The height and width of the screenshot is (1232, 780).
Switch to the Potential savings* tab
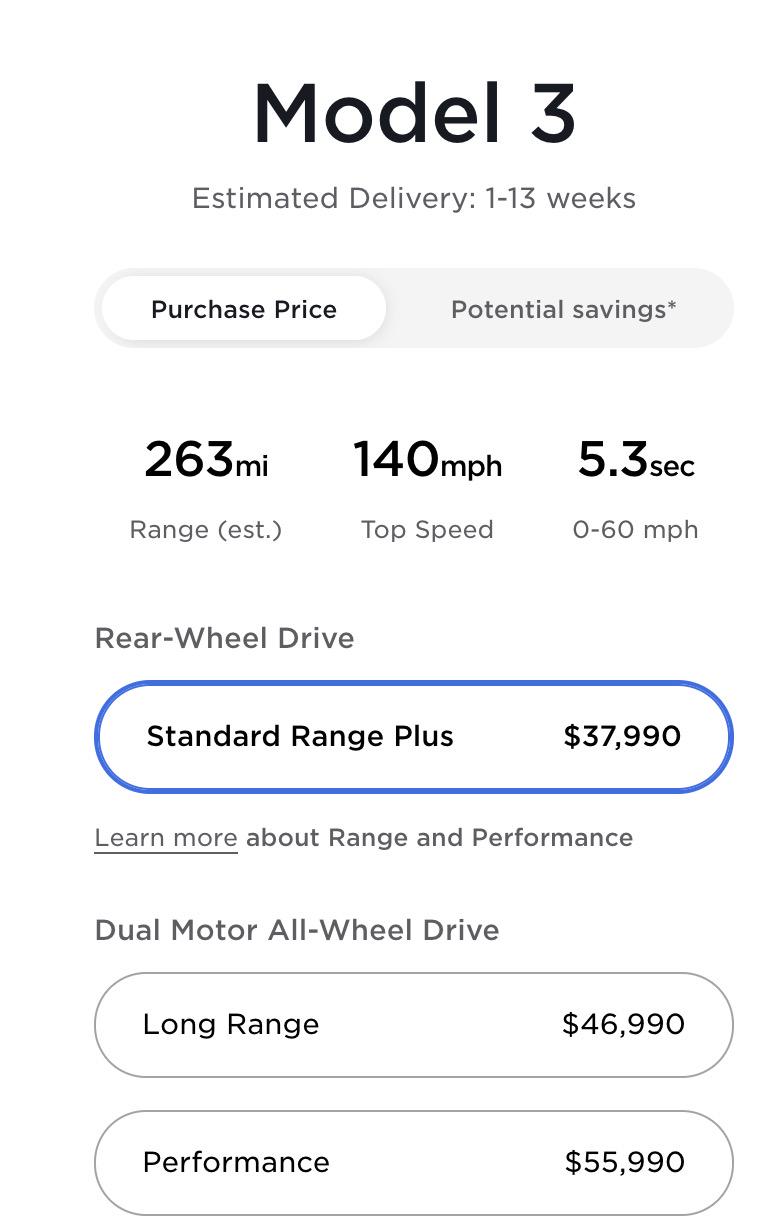[x=563, y=309]
